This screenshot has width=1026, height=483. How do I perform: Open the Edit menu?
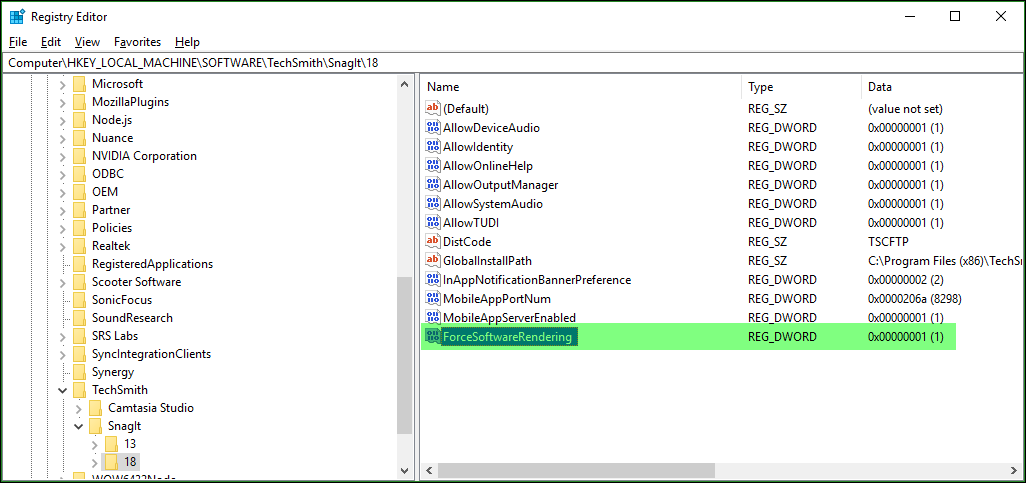pos(51,42)
